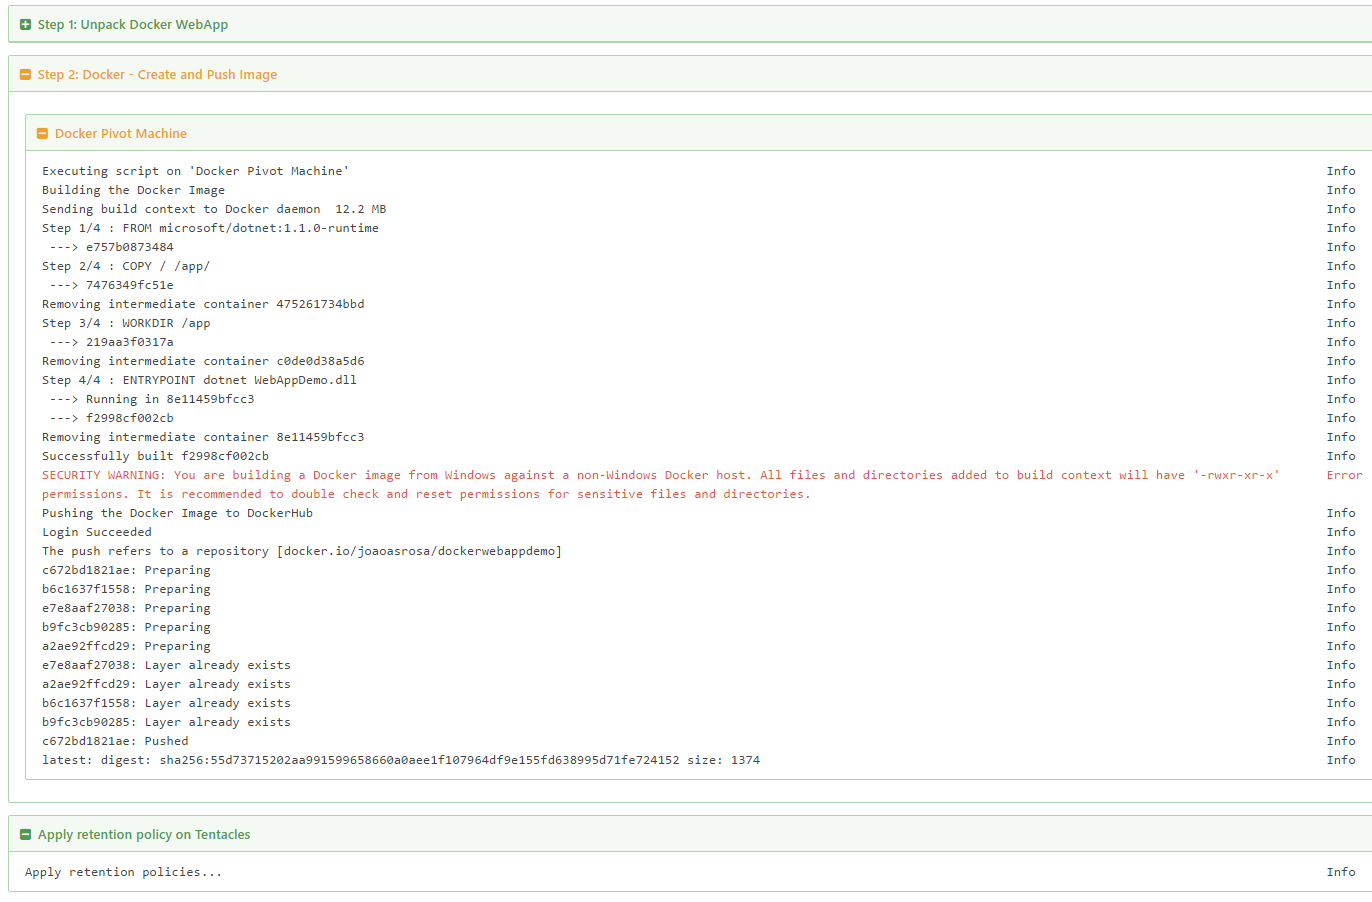Select 'b6c1637f1558: Layer already exists' line

[166, 703]
